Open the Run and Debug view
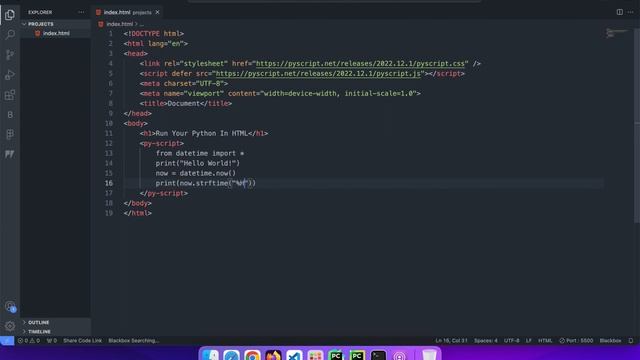 (10, 75)
